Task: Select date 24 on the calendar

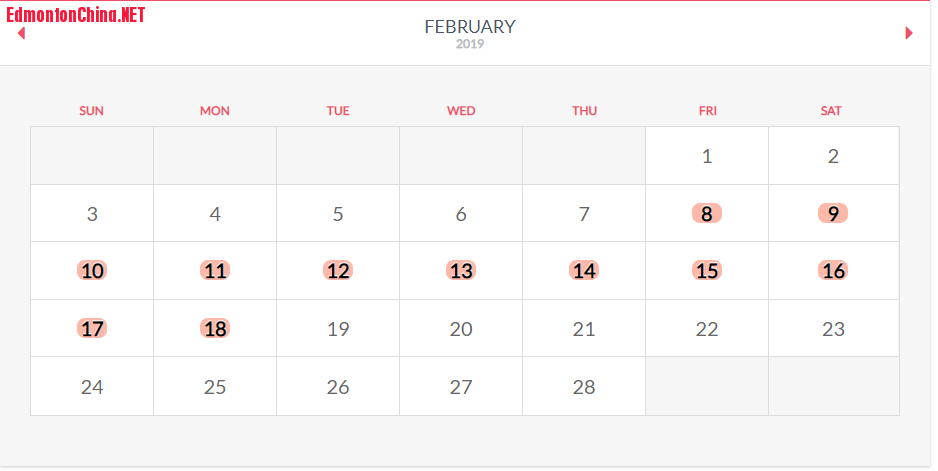Action: (x=92, y=387)
